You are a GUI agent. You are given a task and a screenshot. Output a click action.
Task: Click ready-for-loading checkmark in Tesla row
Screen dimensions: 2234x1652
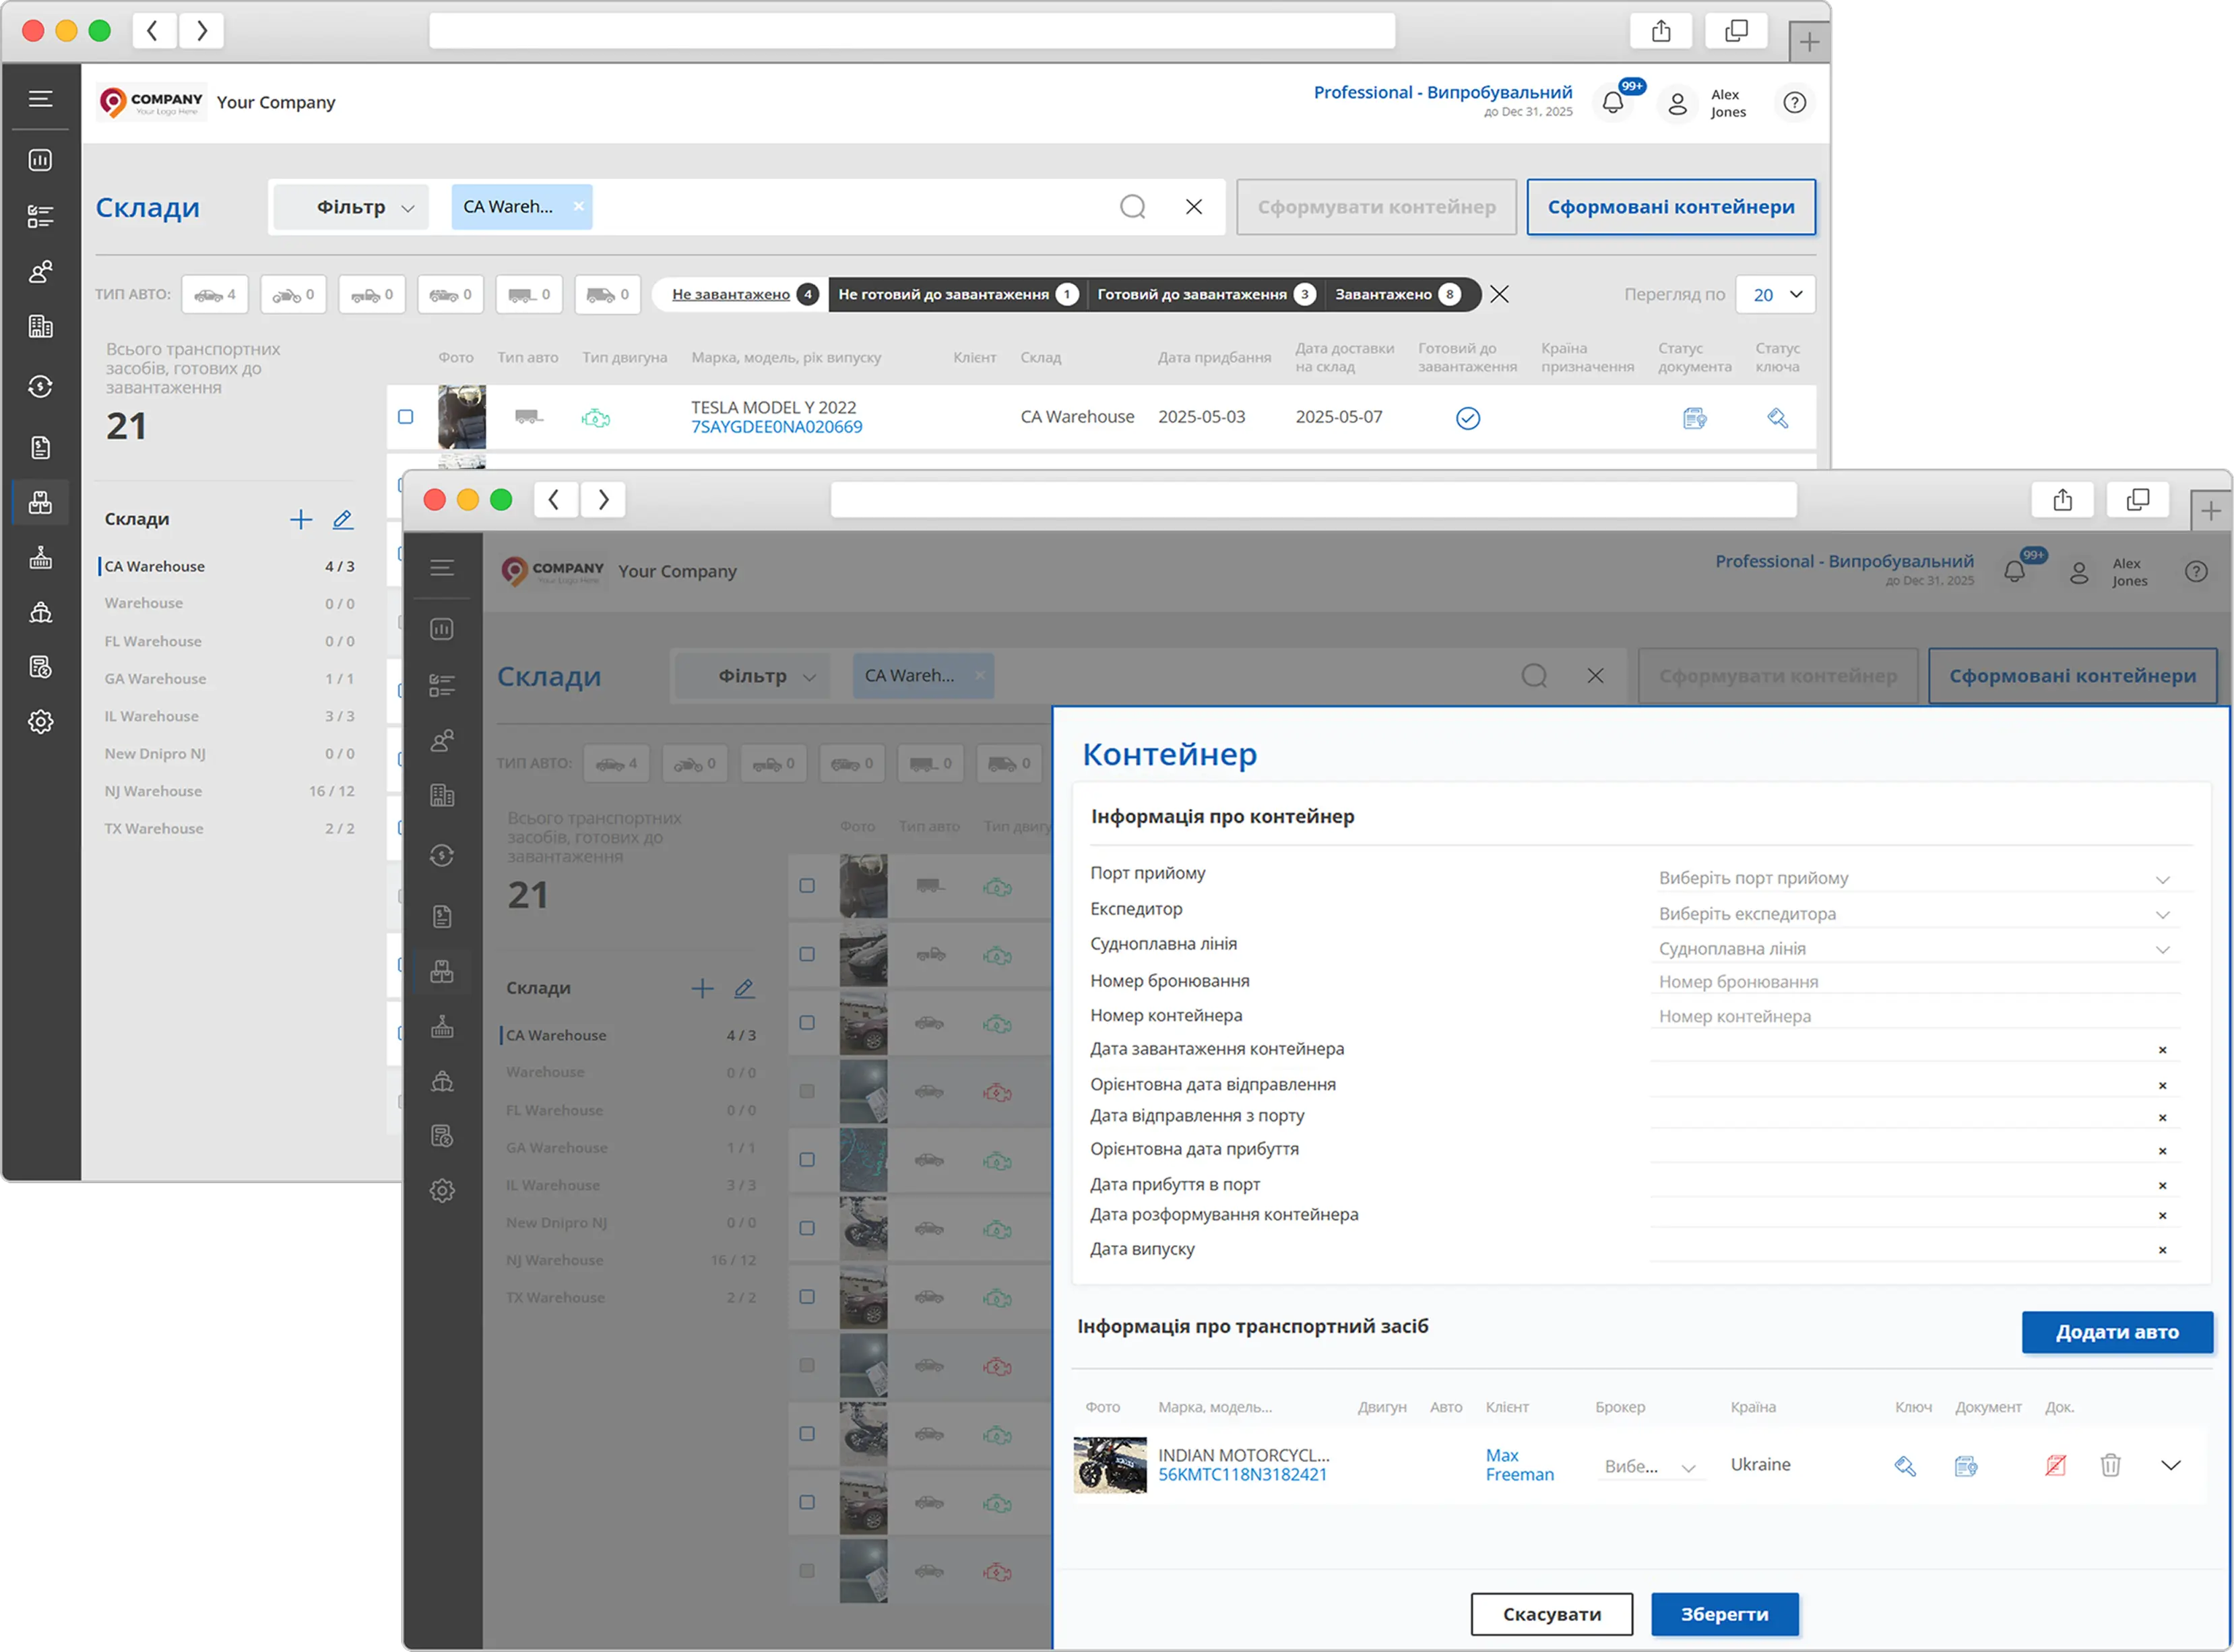click(1468, 418)
